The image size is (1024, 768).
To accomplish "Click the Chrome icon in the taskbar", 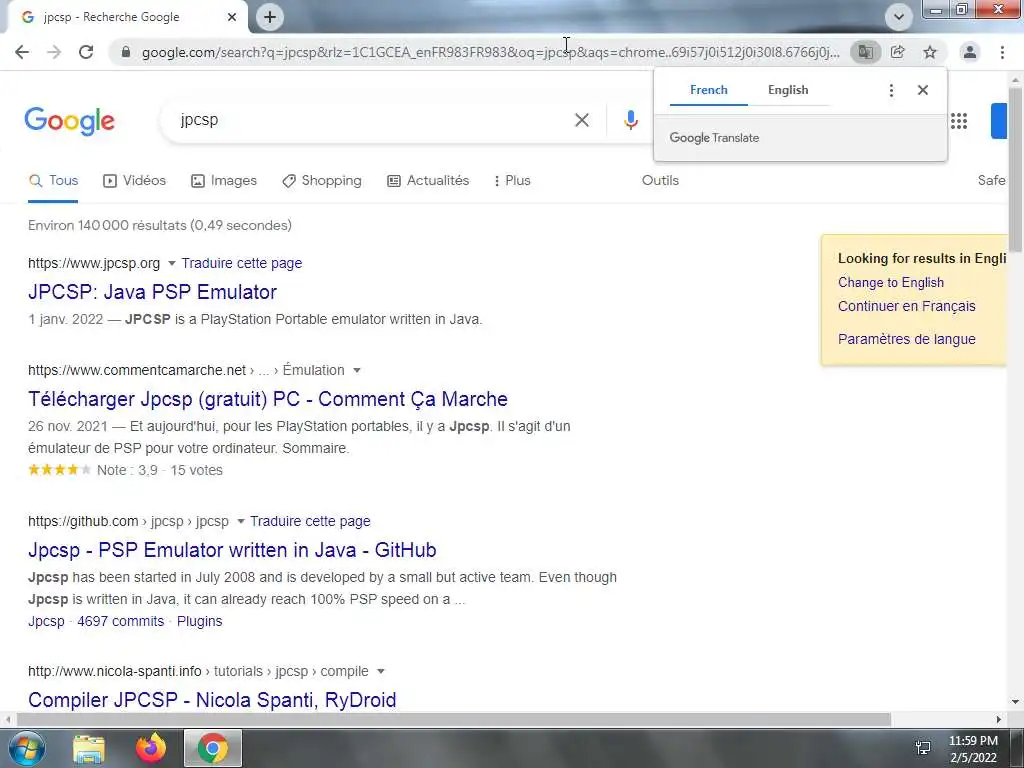I will tap(213, 748).
